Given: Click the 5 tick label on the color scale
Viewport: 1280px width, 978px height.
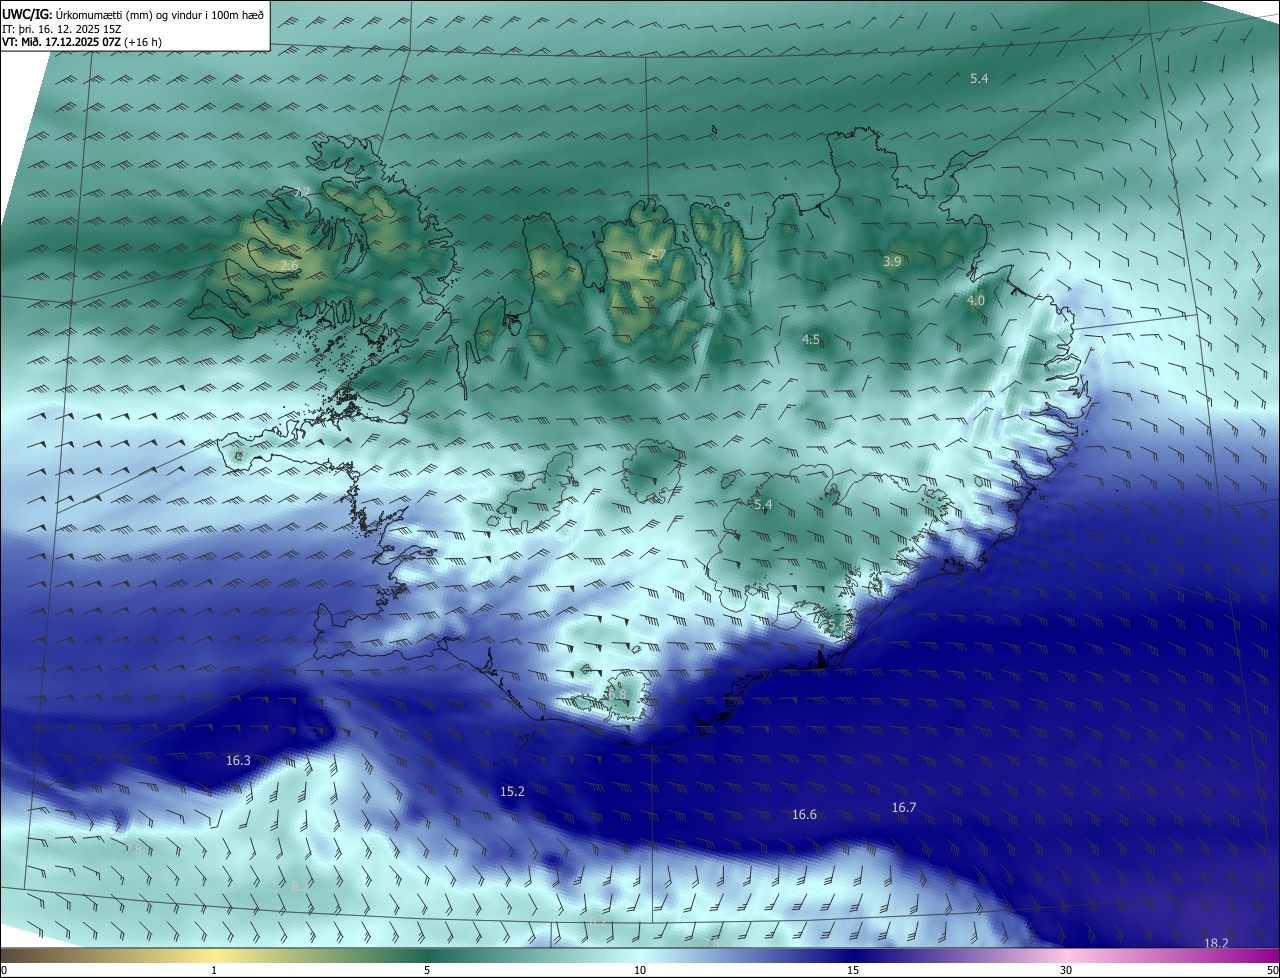Looking at the screenshot, I should [x=427, y=970].
